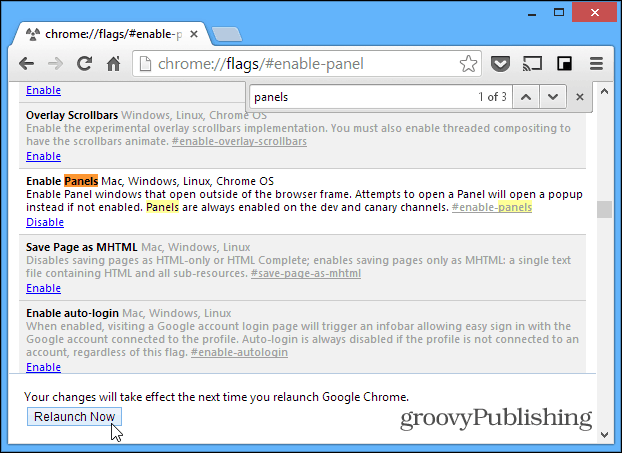Click the 'Enable auto-login' title

pos(72,313)
